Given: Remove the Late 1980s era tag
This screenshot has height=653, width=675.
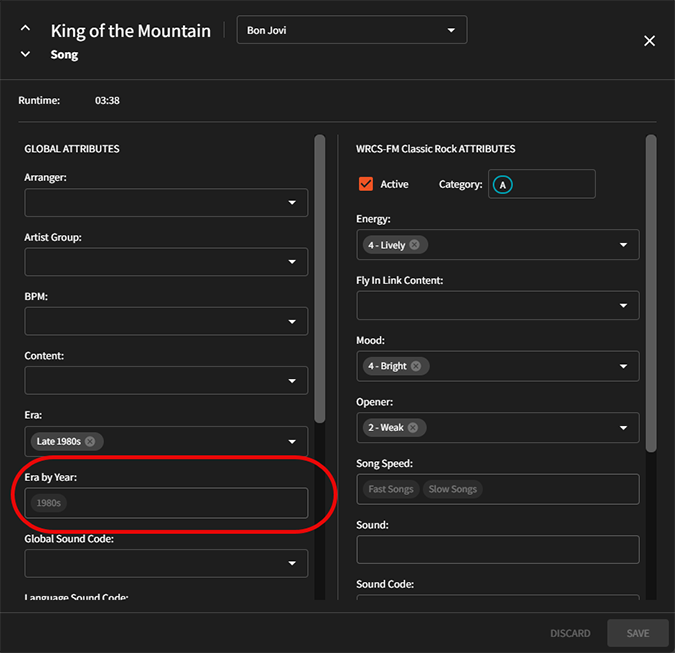Looking at the screenshot, I should click(x=90, y=441).
